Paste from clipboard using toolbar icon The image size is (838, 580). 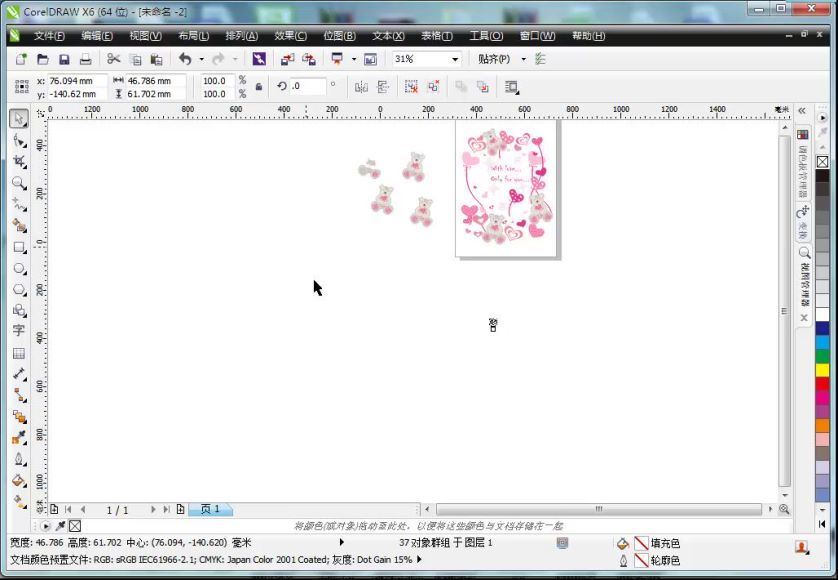click(x=156, y=59)
